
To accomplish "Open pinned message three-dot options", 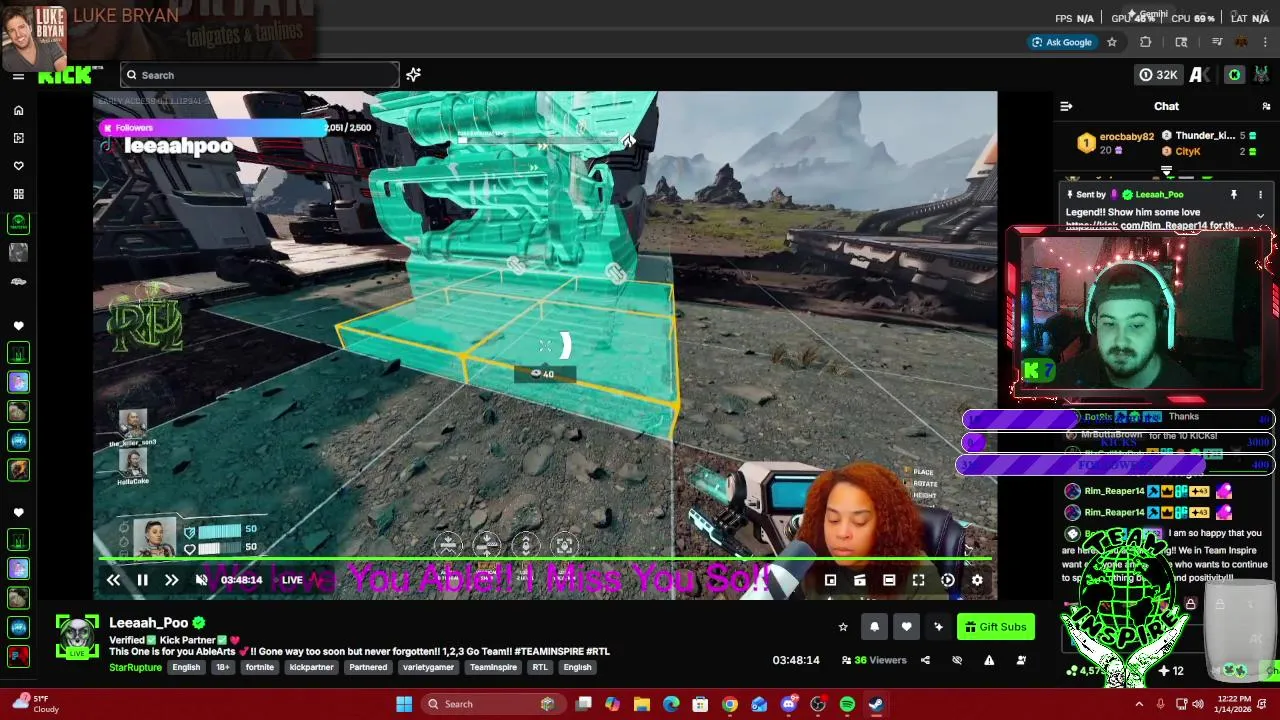I will click(1260, 194).
